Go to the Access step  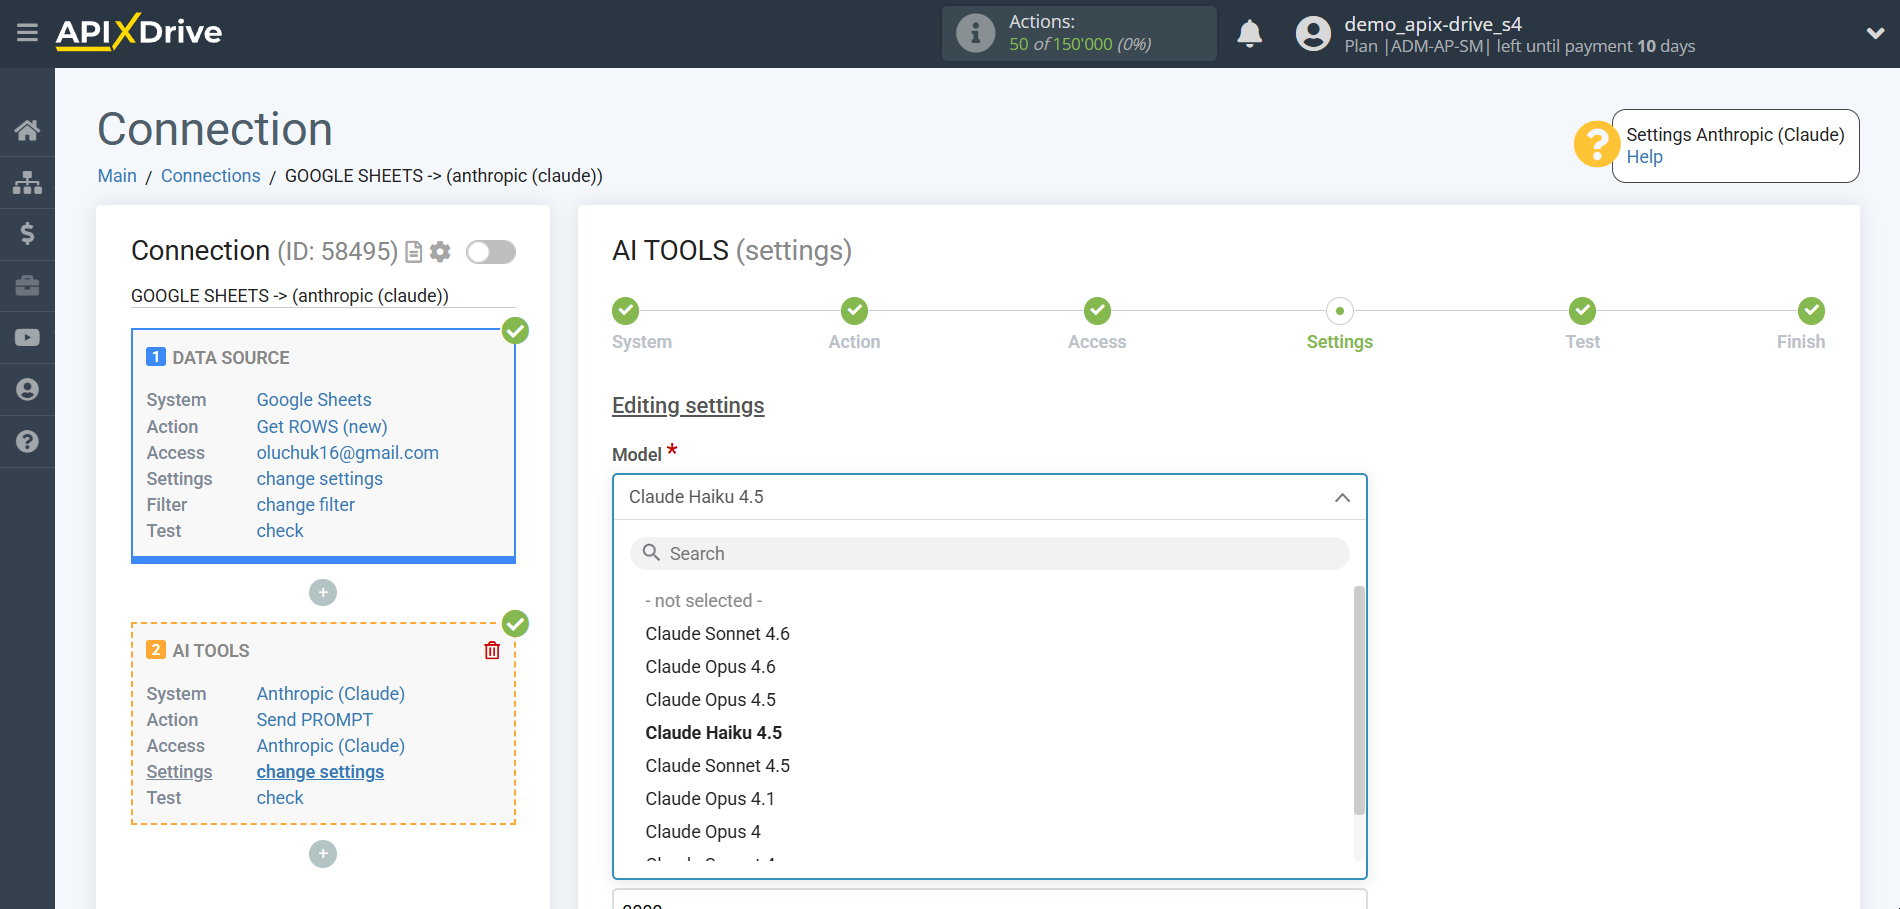[1097, 311]
